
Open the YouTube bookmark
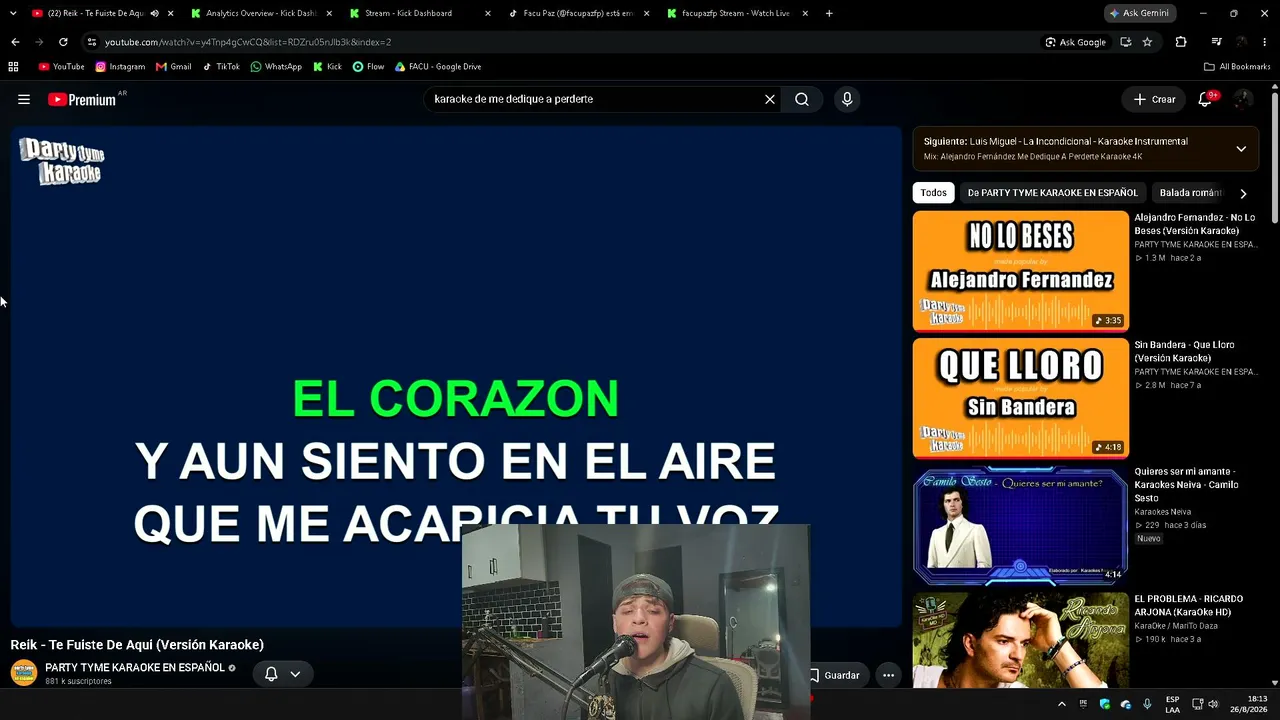(61, 67)
